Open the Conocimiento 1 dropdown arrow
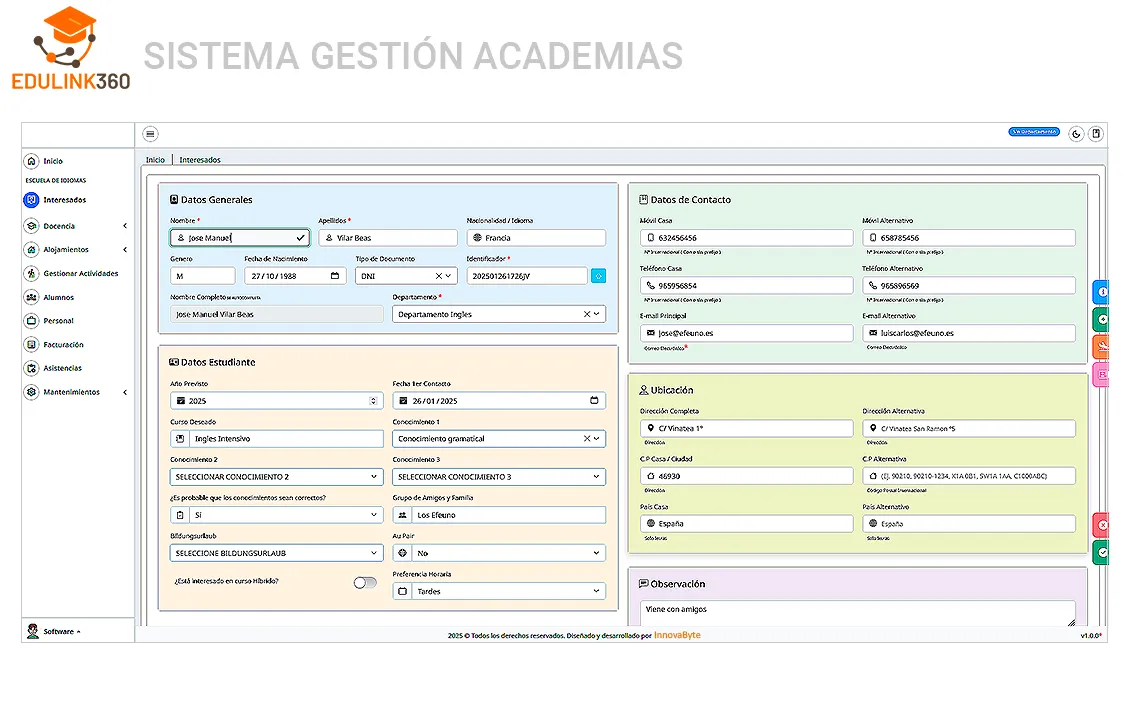Viewport: 1125px width, 704px height. (x=596, y=438)
